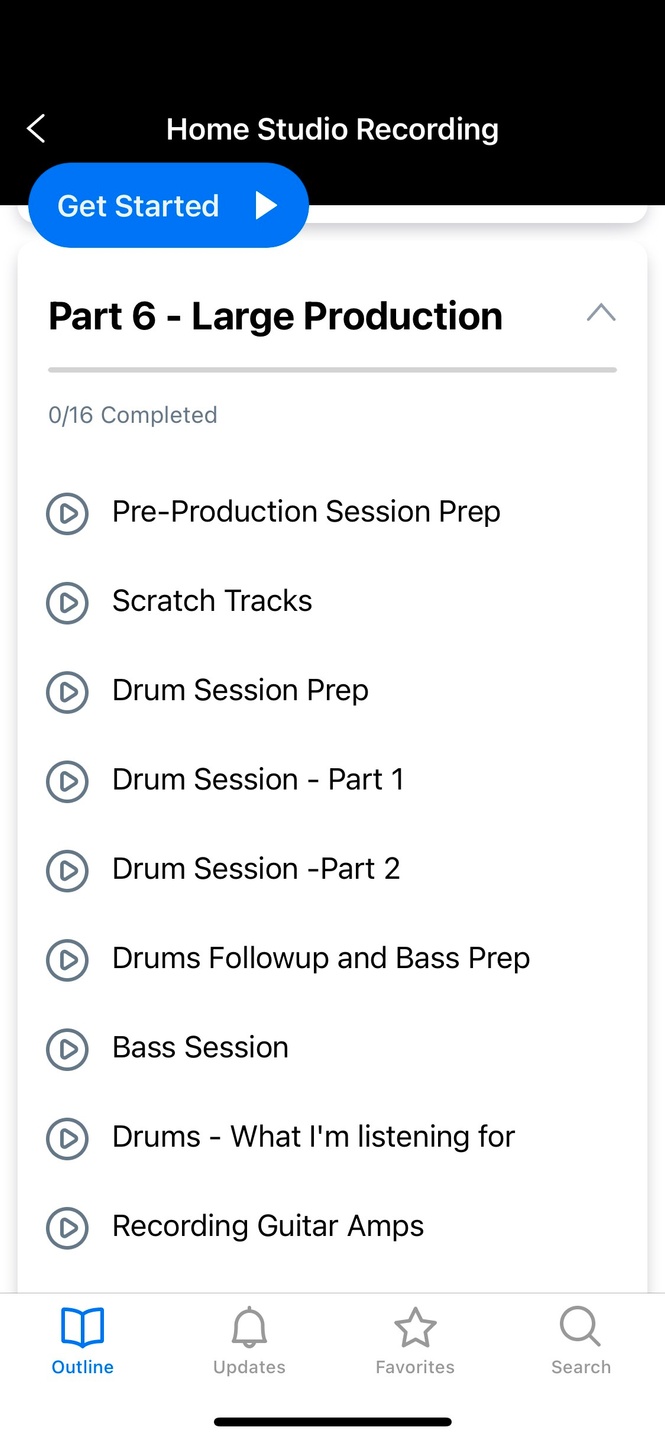Viewport: 665px width, 1440px height.
Task: Tap the back arrow in header
Action: pos(36,128)
